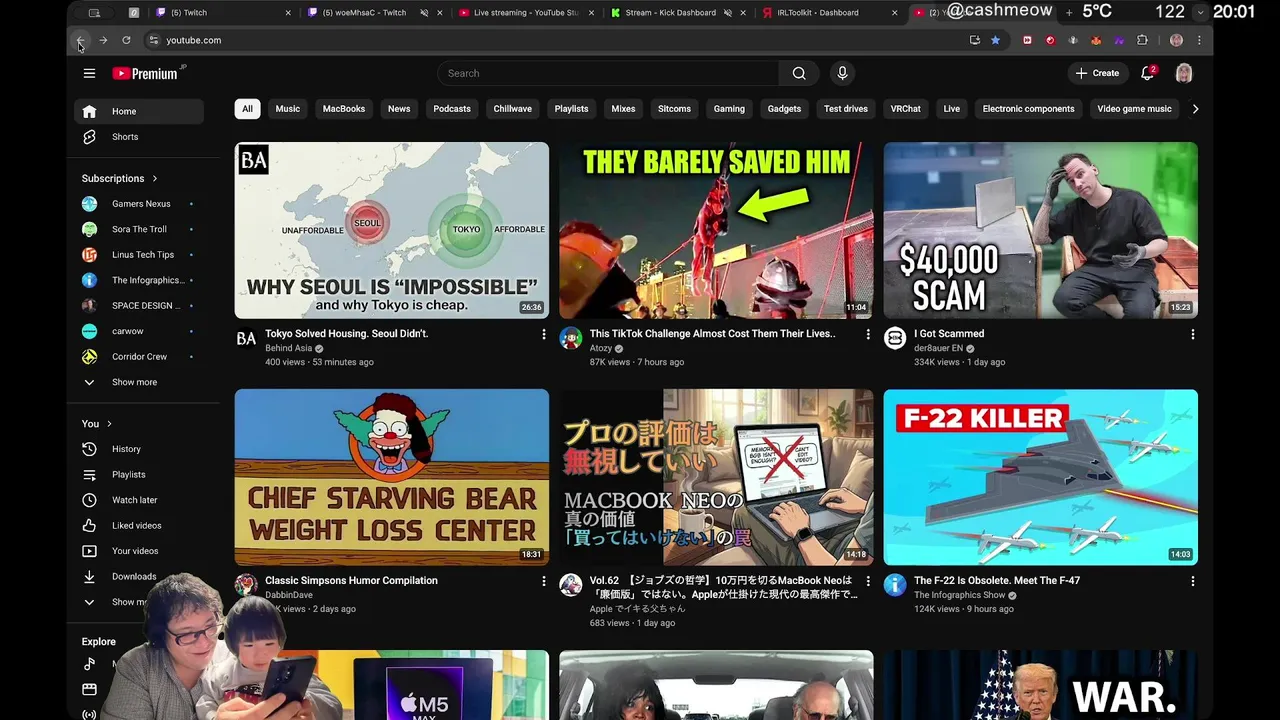The height and width of the screenshot is (720, 1280).
Task: Open Watch later in the sidebar
Action: [x=139, y=500]
